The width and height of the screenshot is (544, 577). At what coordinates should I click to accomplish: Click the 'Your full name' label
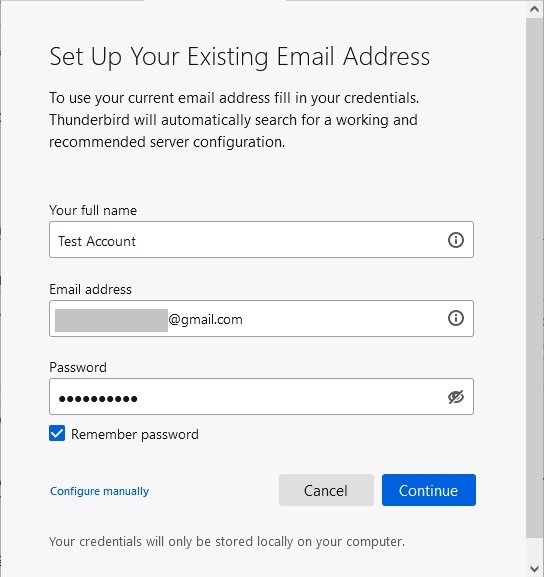(93, 210)
